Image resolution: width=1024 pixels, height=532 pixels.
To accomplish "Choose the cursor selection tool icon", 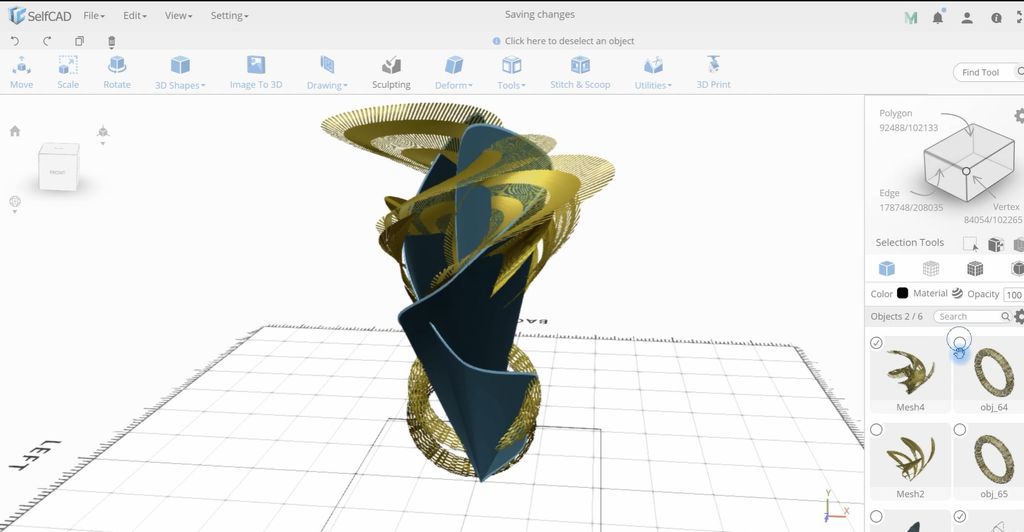I will pyautogui.click(x=970, y=243).
